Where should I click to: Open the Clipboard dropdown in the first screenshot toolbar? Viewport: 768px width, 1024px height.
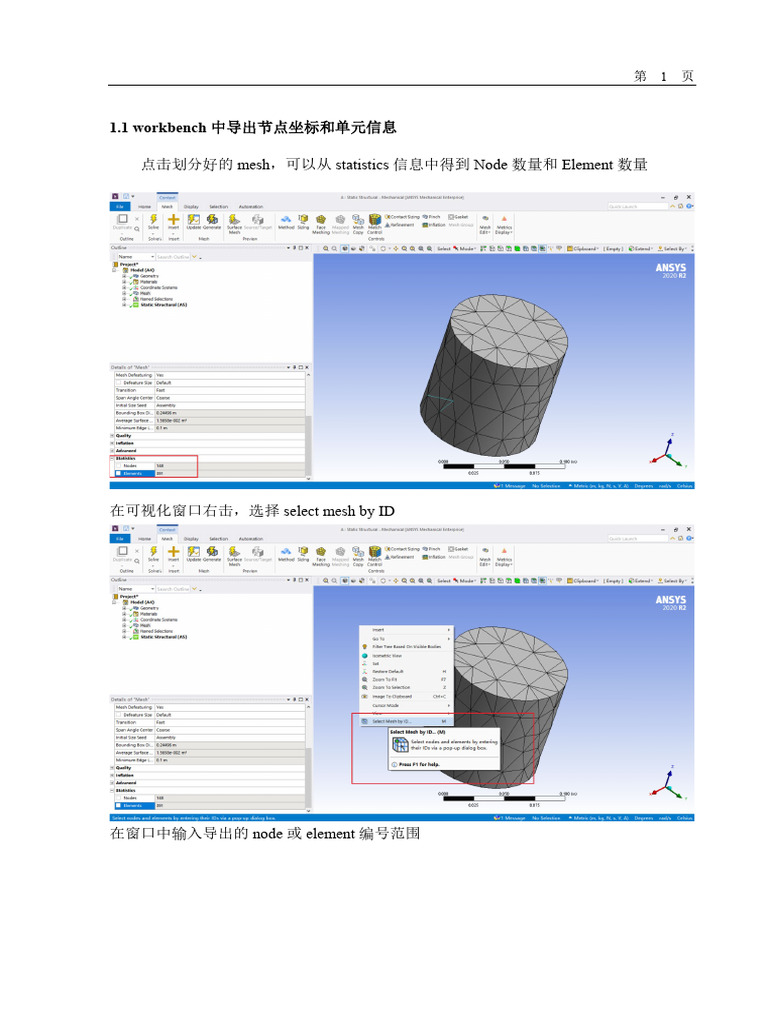pyautogui.click(x=583, y=249)
